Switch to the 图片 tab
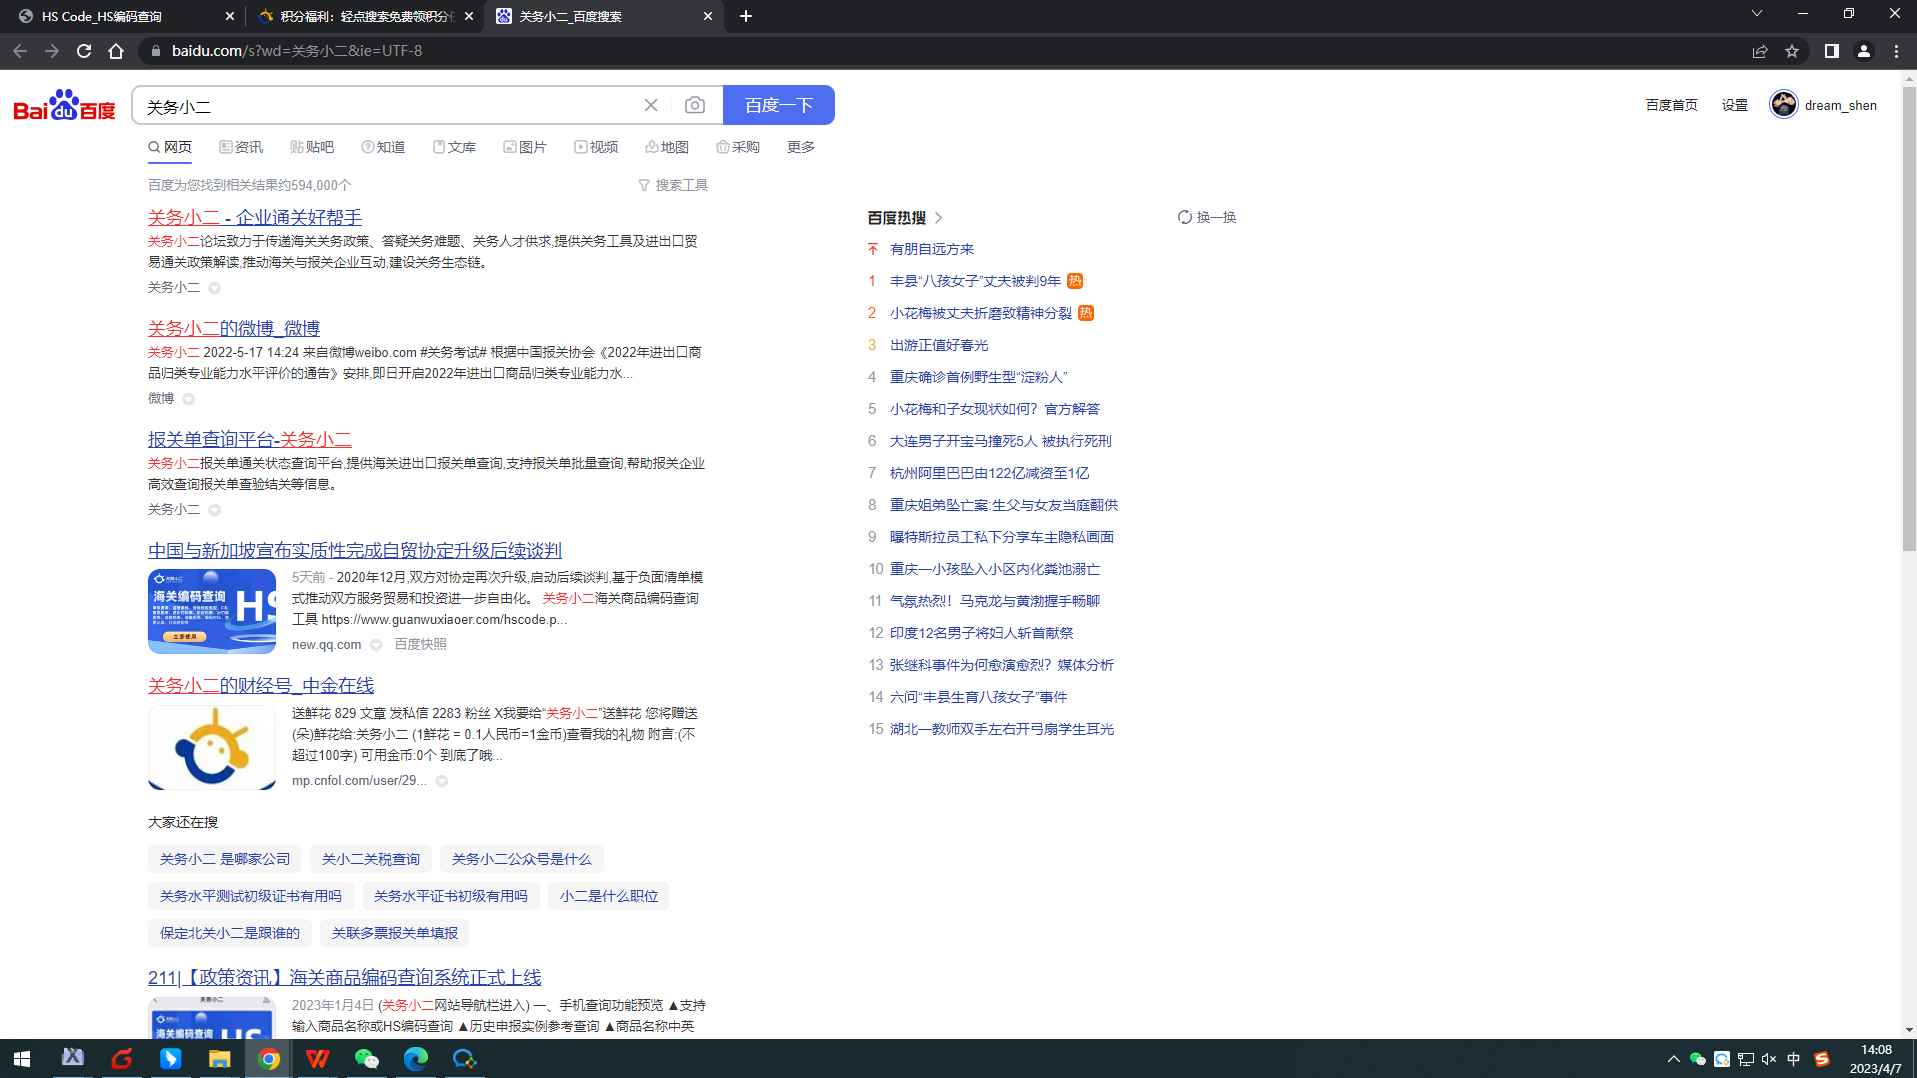Viewport: 1917px width, 1078px height. 525,147
